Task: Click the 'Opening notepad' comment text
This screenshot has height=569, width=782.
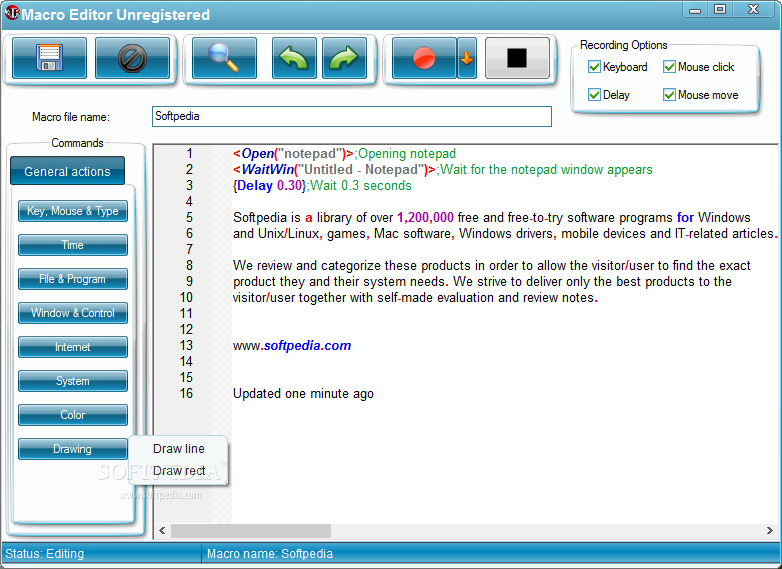Action: 407,154
